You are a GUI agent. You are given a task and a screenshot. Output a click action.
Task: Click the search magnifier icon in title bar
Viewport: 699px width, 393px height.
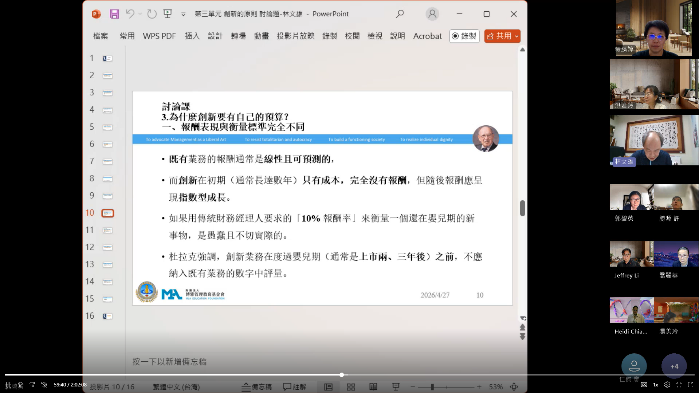tap(400, 14)
